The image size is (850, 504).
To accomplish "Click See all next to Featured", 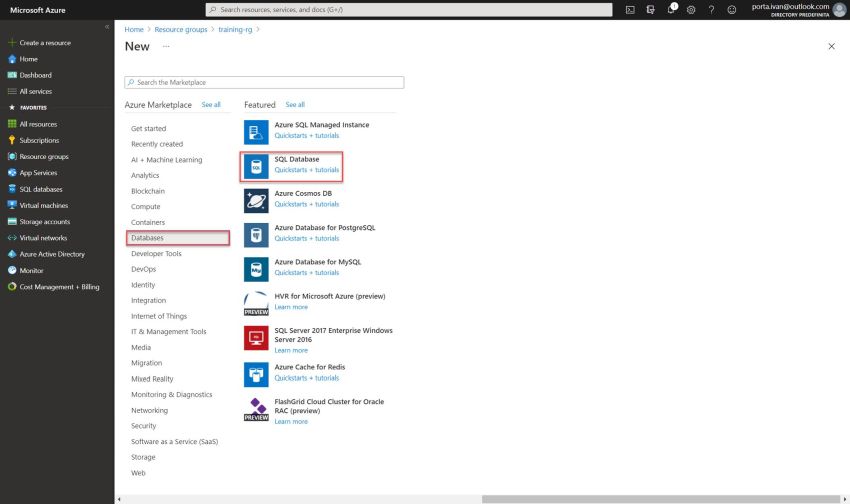I will pos(295,105).
